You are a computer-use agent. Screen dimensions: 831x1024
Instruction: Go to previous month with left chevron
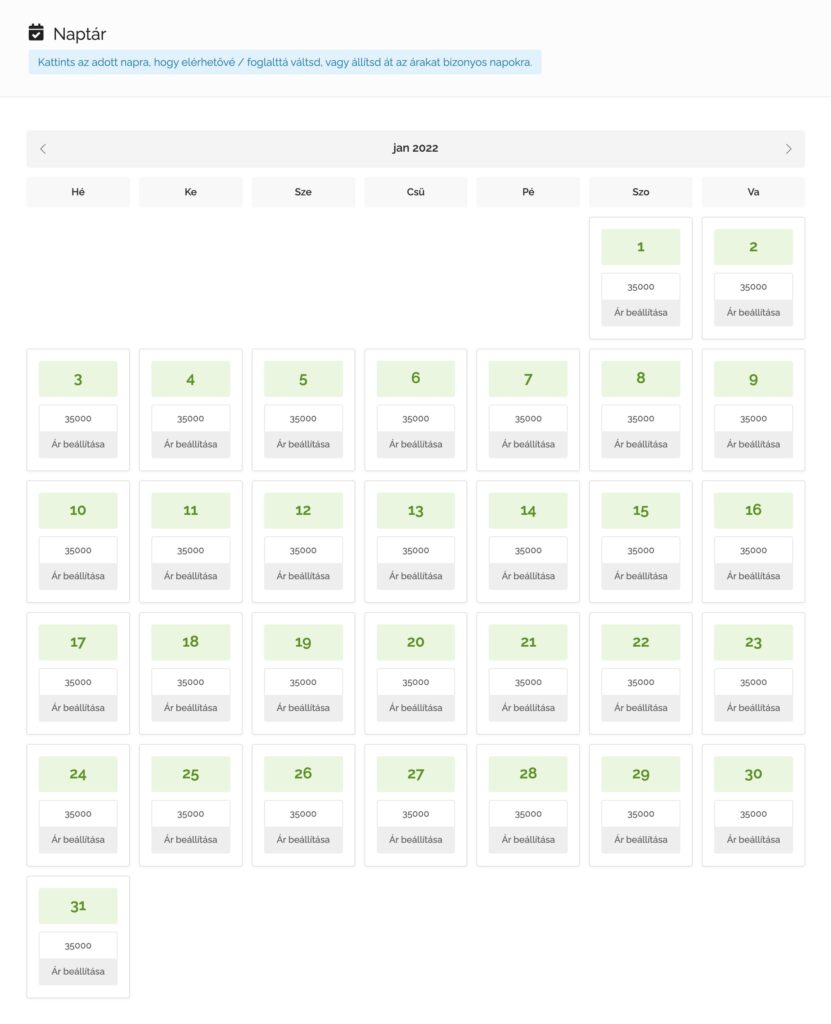43,149
